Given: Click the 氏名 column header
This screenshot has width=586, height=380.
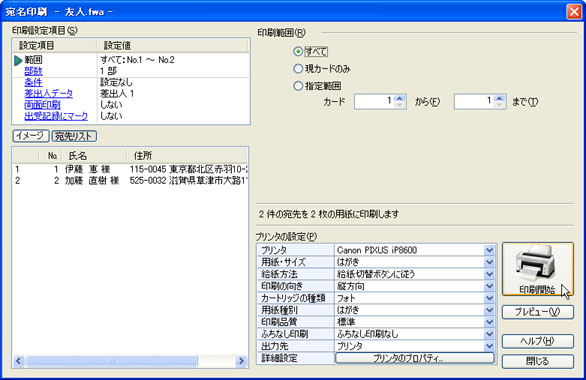Looking at the screenshot, I should [x=93, y=155].
